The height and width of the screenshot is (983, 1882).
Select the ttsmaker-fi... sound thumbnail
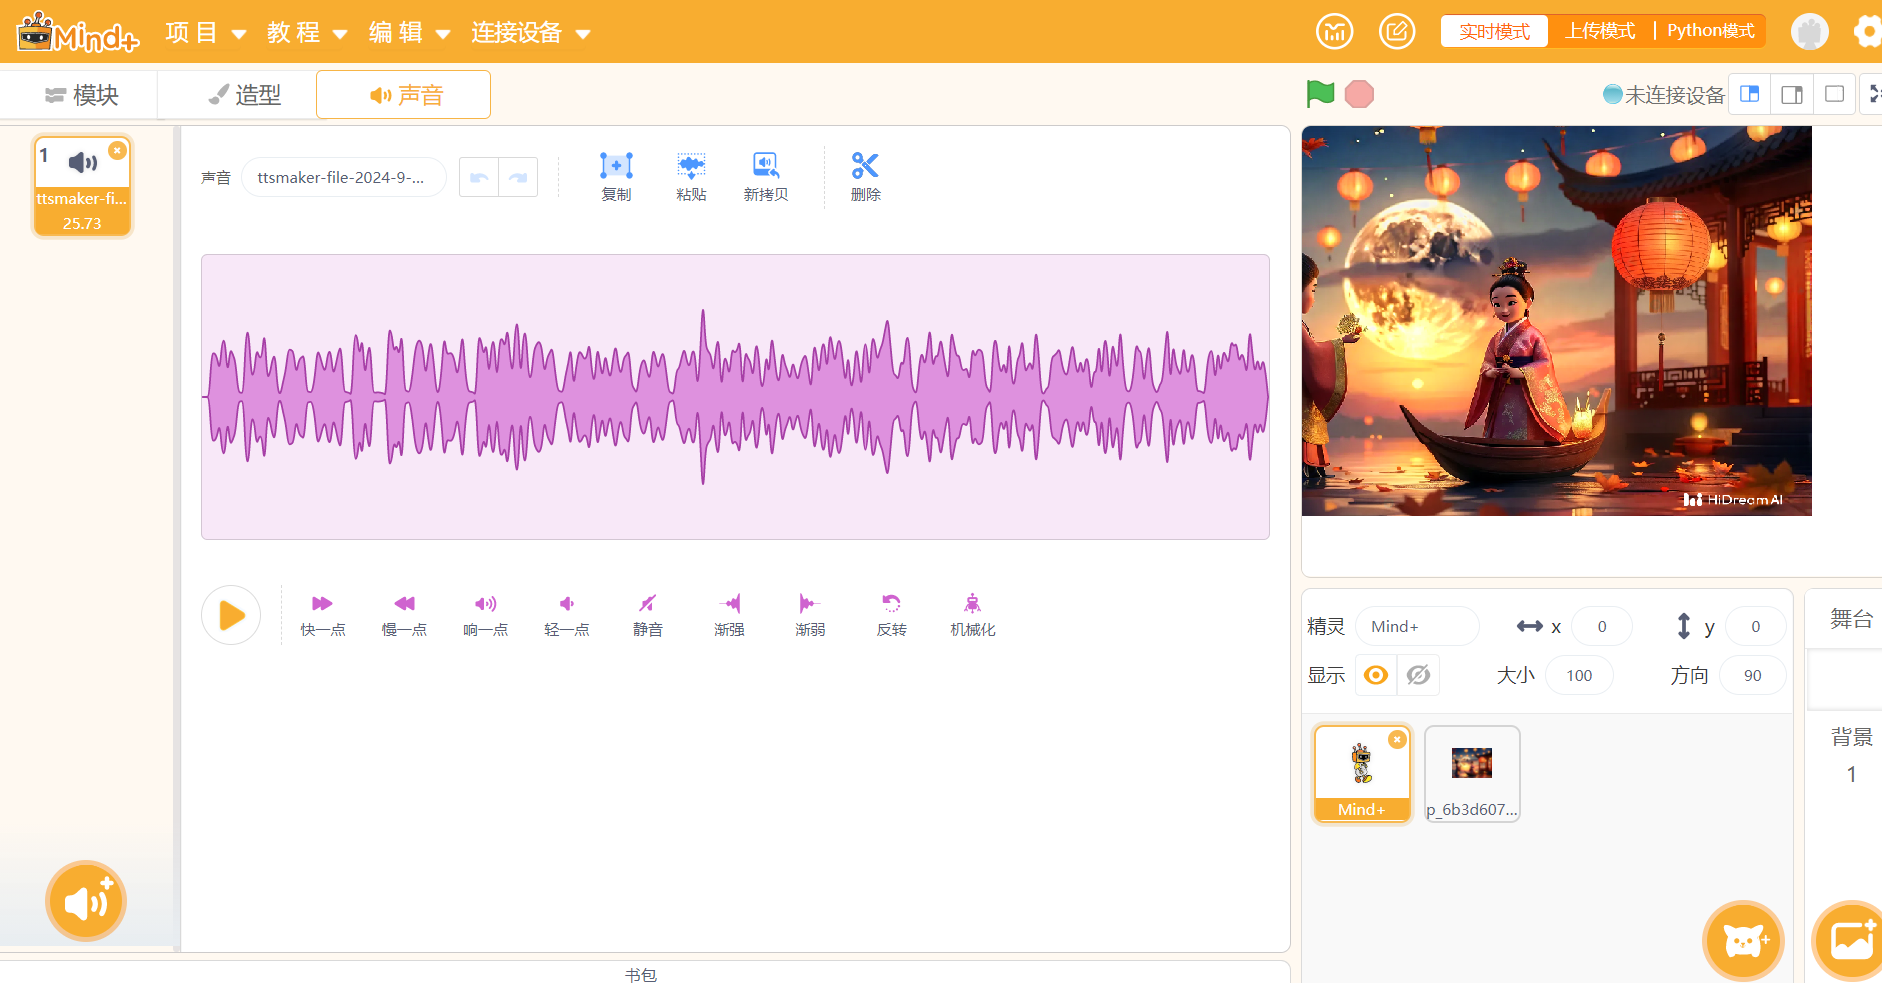(82, 186)
